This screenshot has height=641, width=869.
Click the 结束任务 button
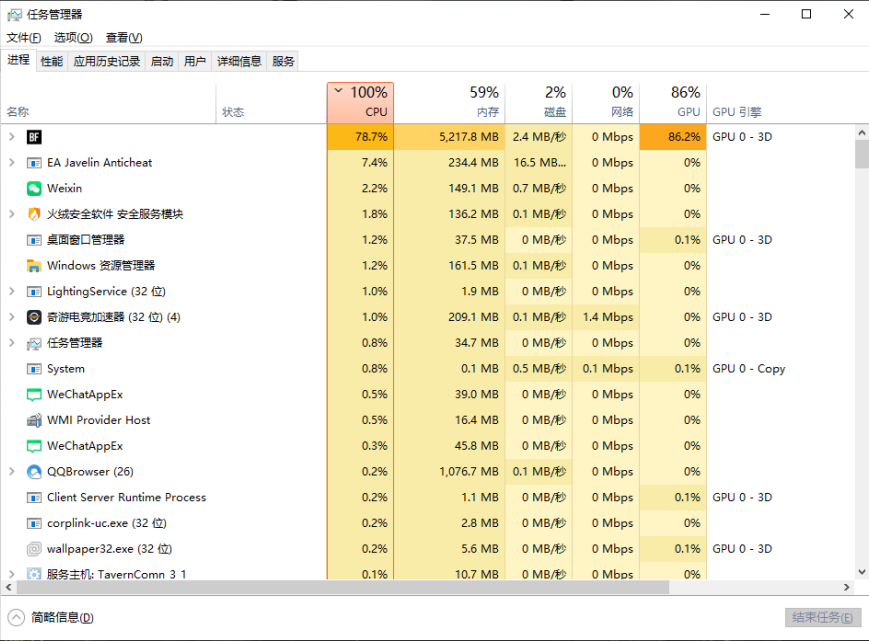point(822,618)
